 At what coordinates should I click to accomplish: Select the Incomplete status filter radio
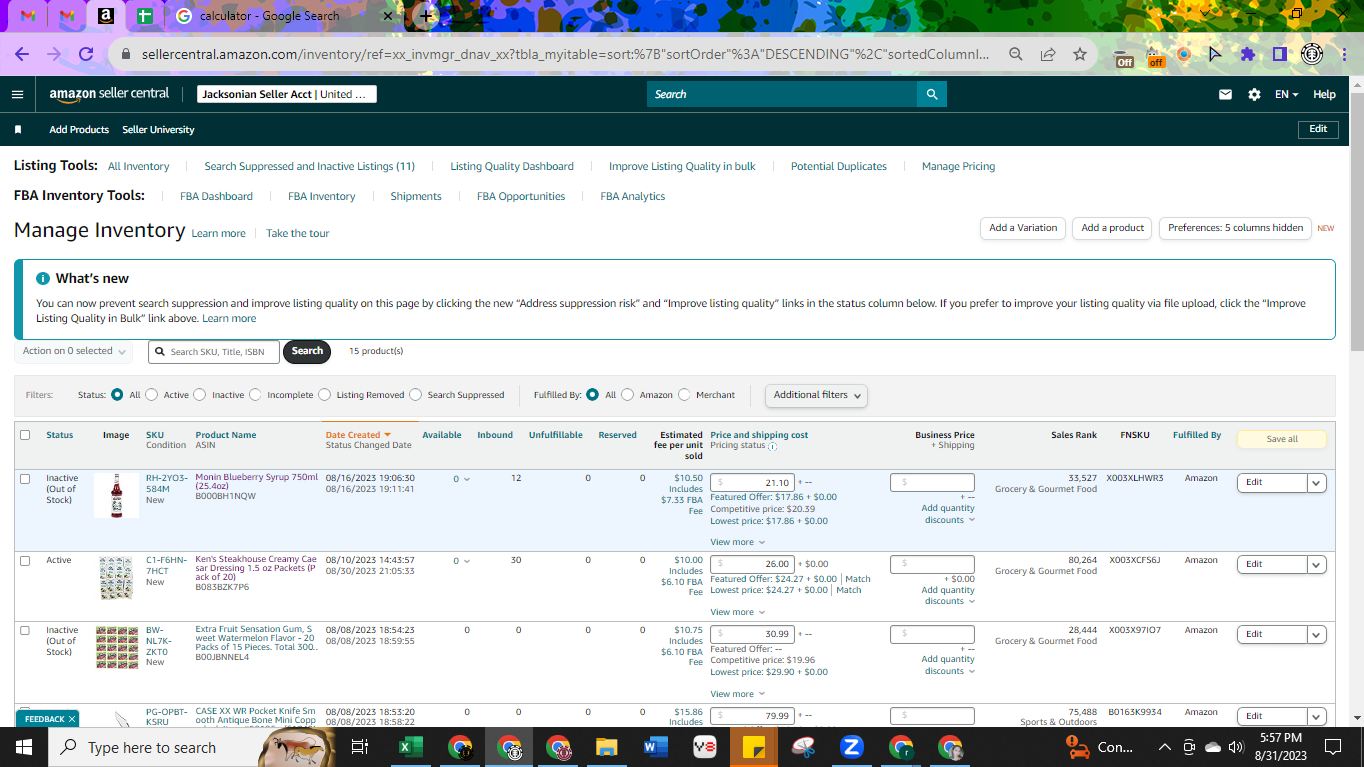(x=255, y=395)
